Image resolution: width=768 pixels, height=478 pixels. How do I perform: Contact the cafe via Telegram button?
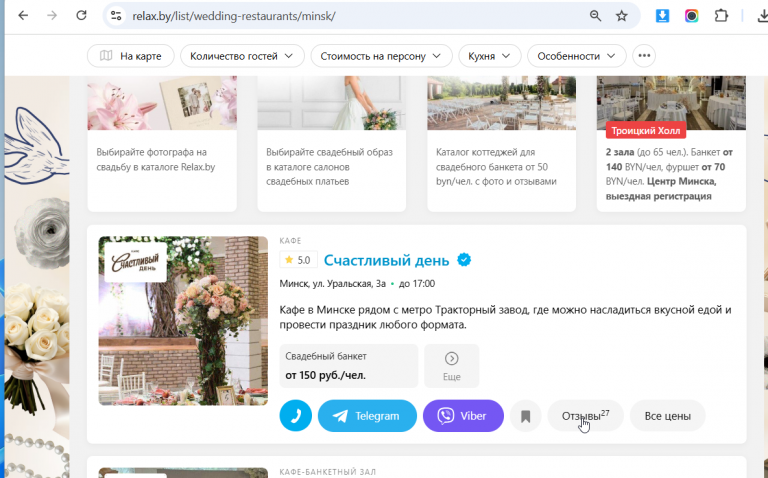click(x=367, y=416)
